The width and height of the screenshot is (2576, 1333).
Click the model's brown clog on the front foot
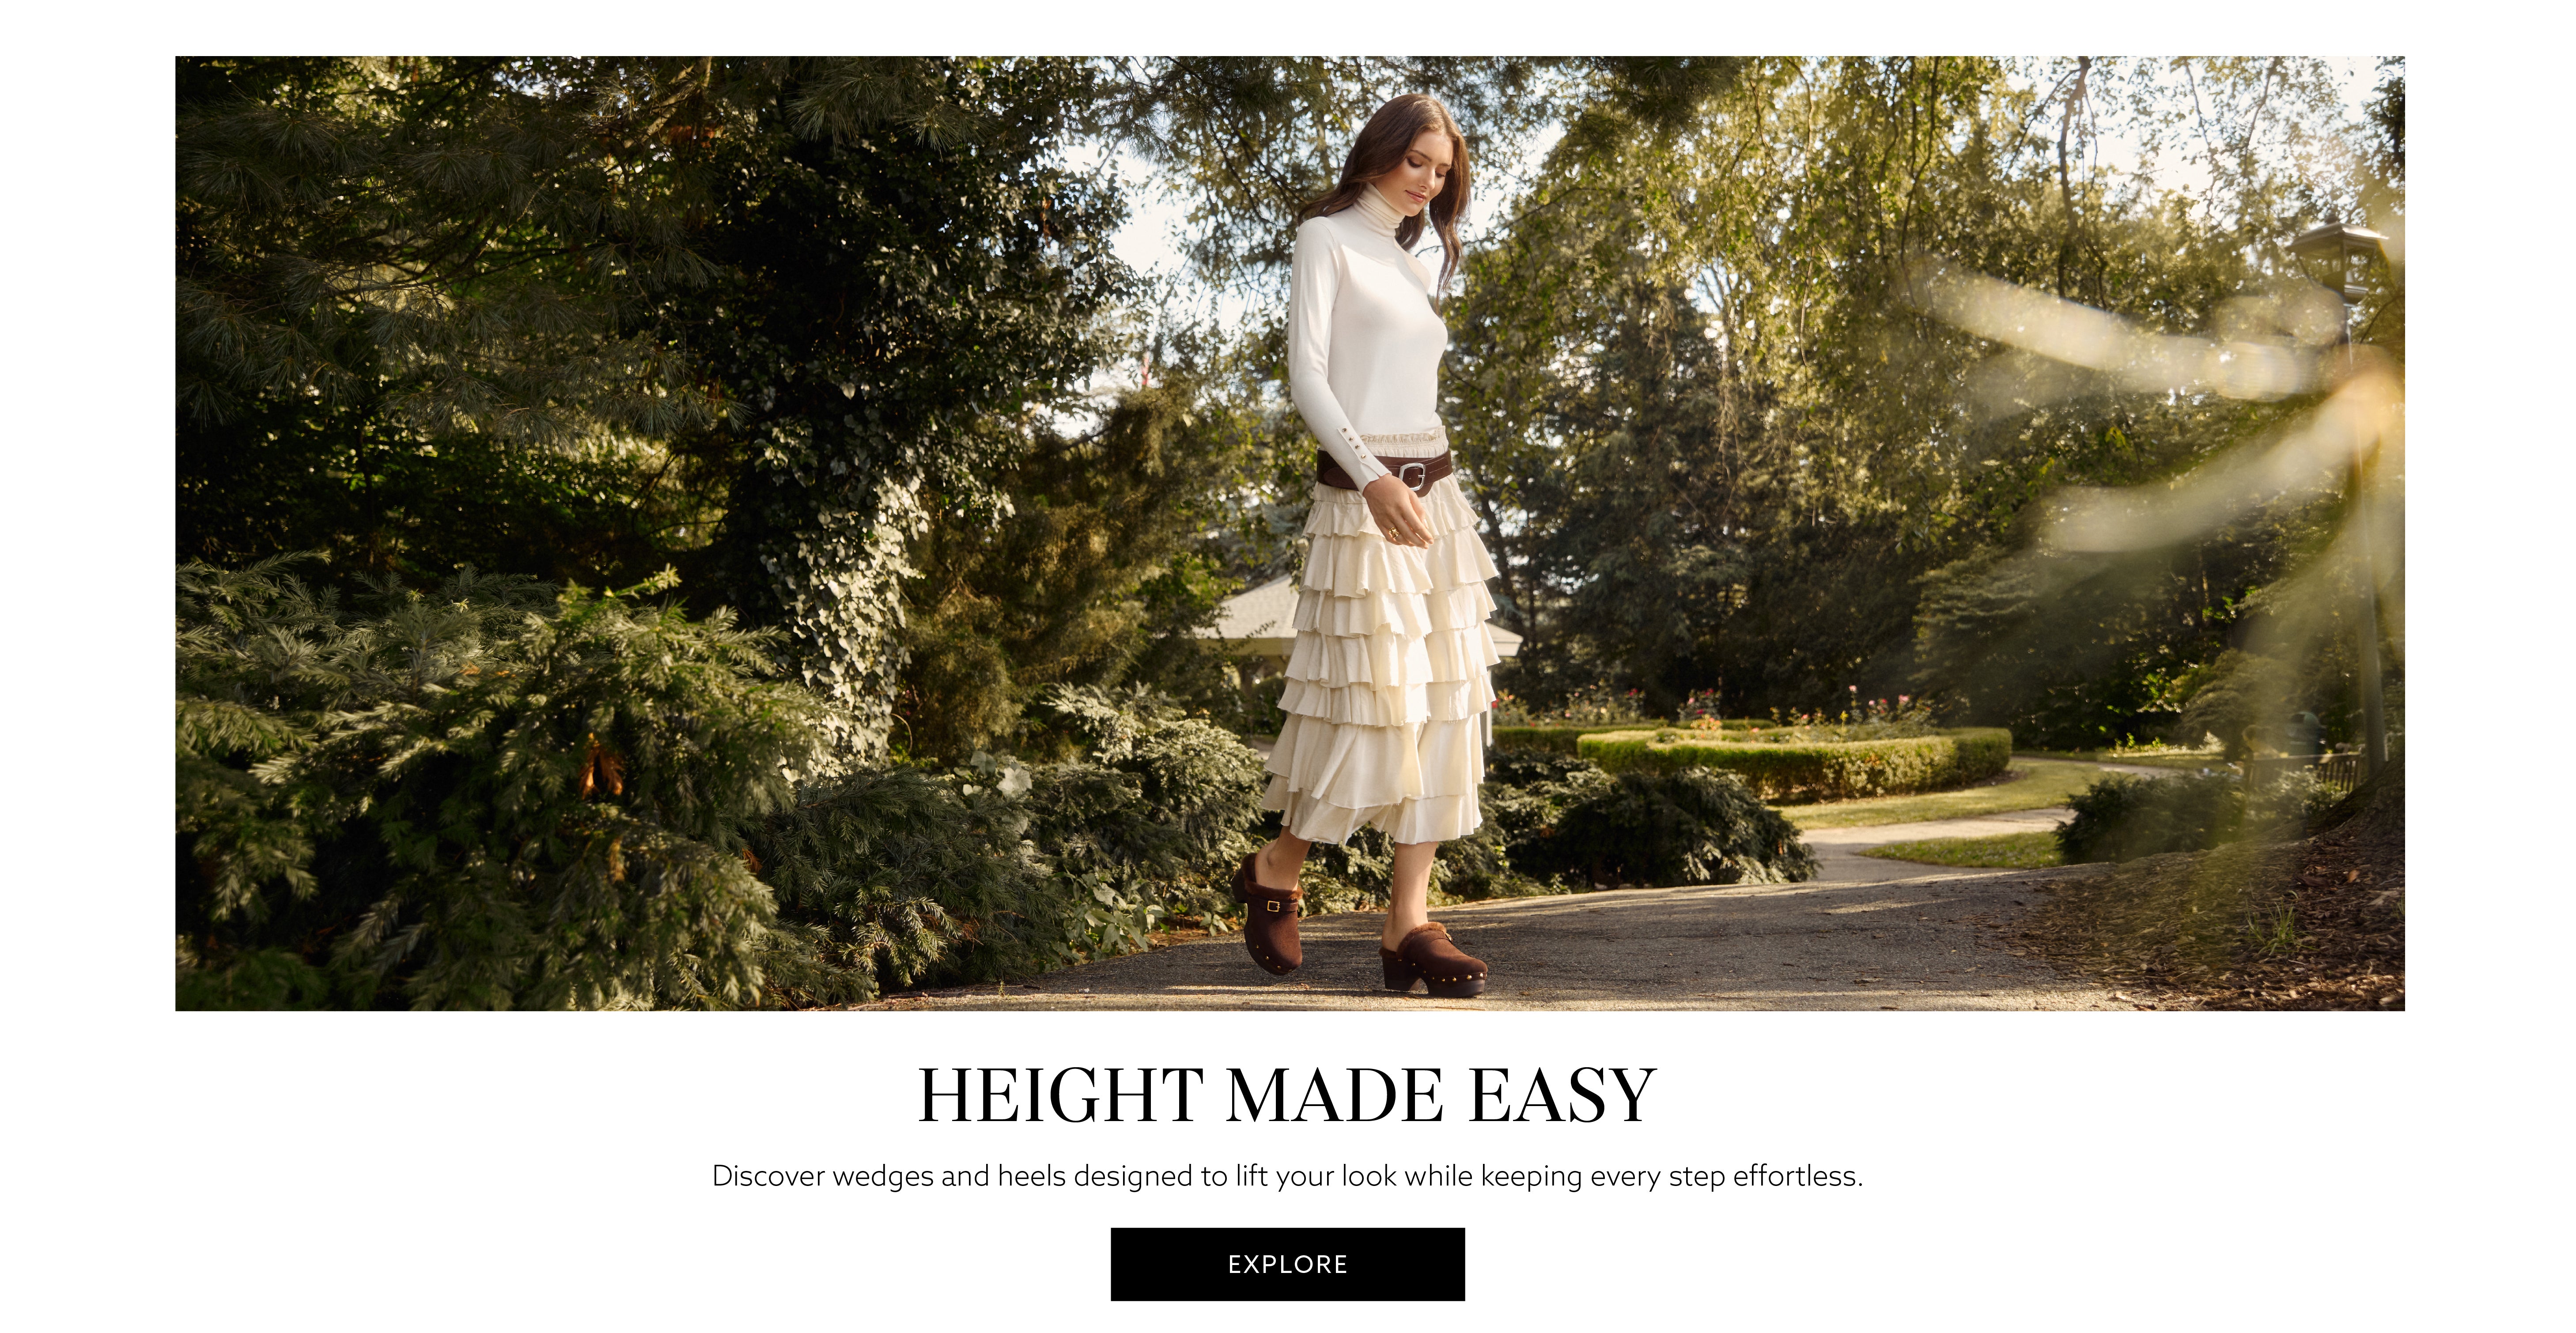pos(1432,961)
